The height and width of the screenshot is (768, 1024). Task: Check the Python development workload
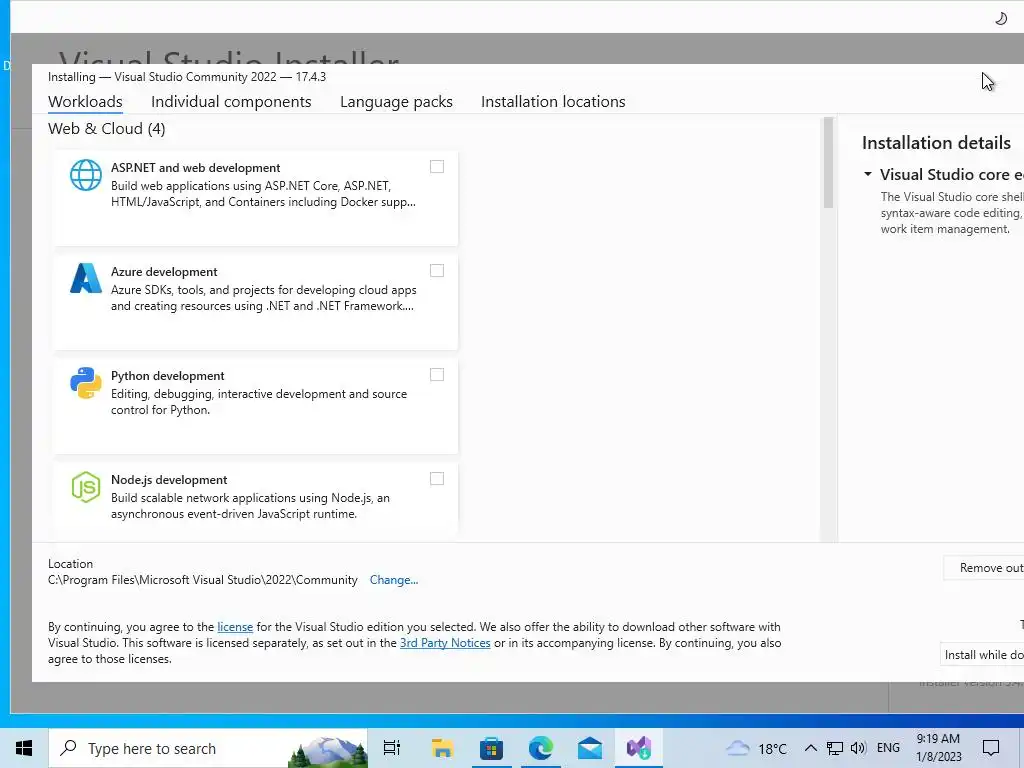(x=437, y=374)
